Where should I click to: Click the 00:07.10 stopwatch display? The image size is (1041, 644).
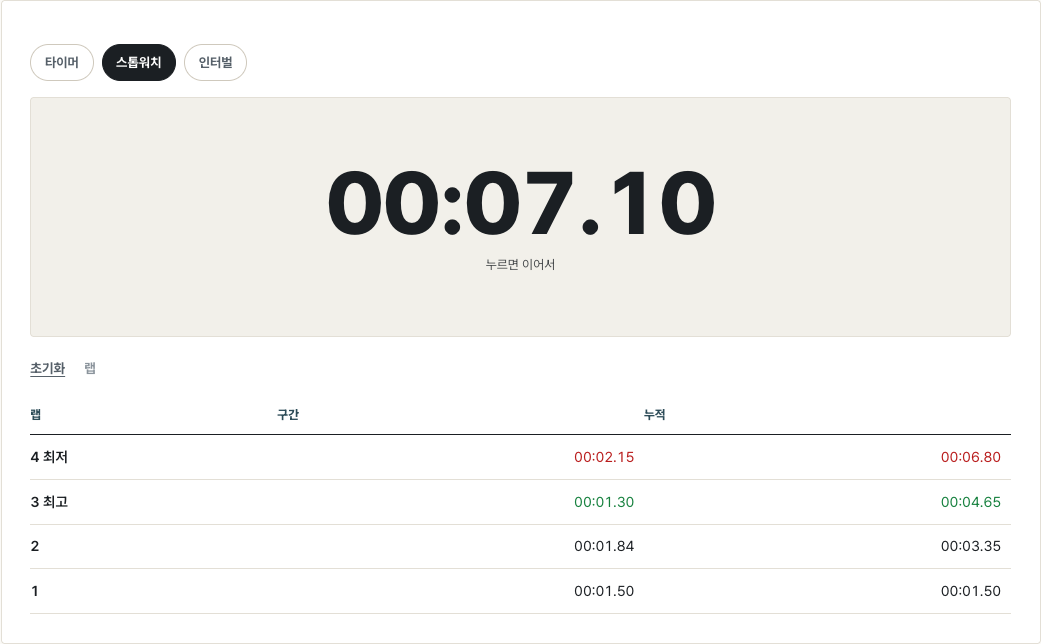pyautogui.click(x=520, y=202)
